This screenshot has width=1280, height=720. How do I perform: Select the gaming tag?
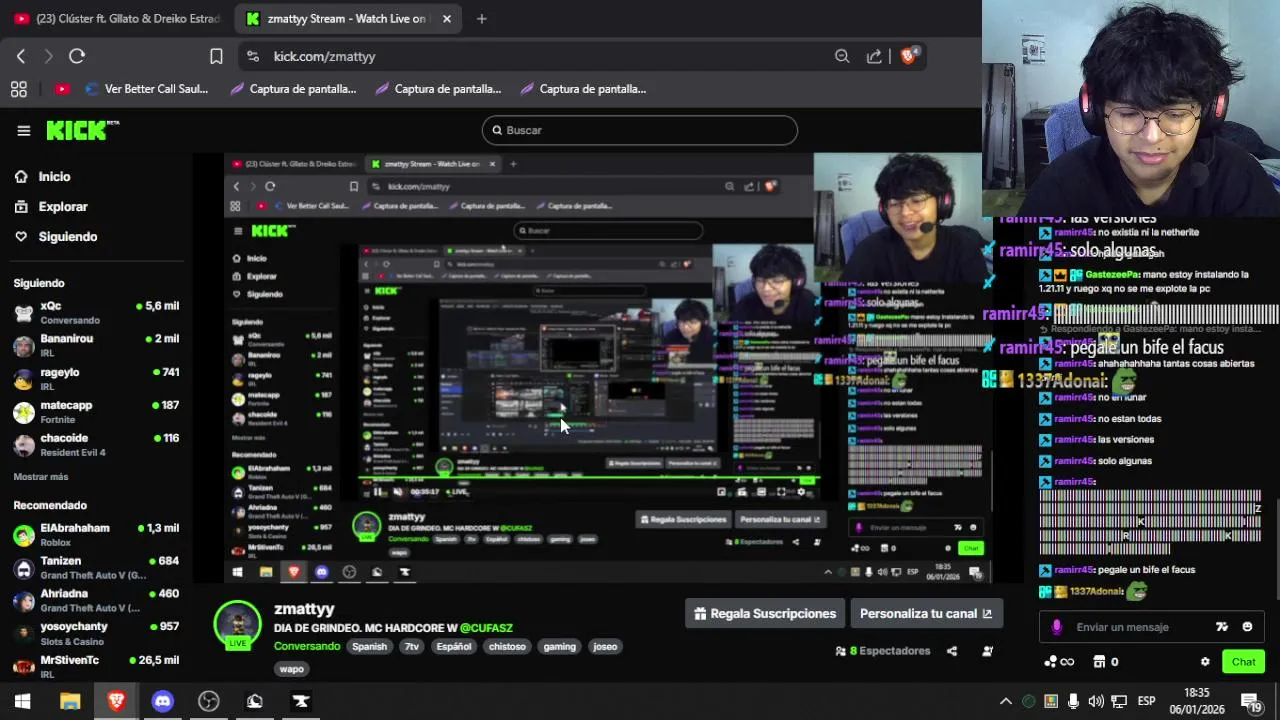pos(560,646)
